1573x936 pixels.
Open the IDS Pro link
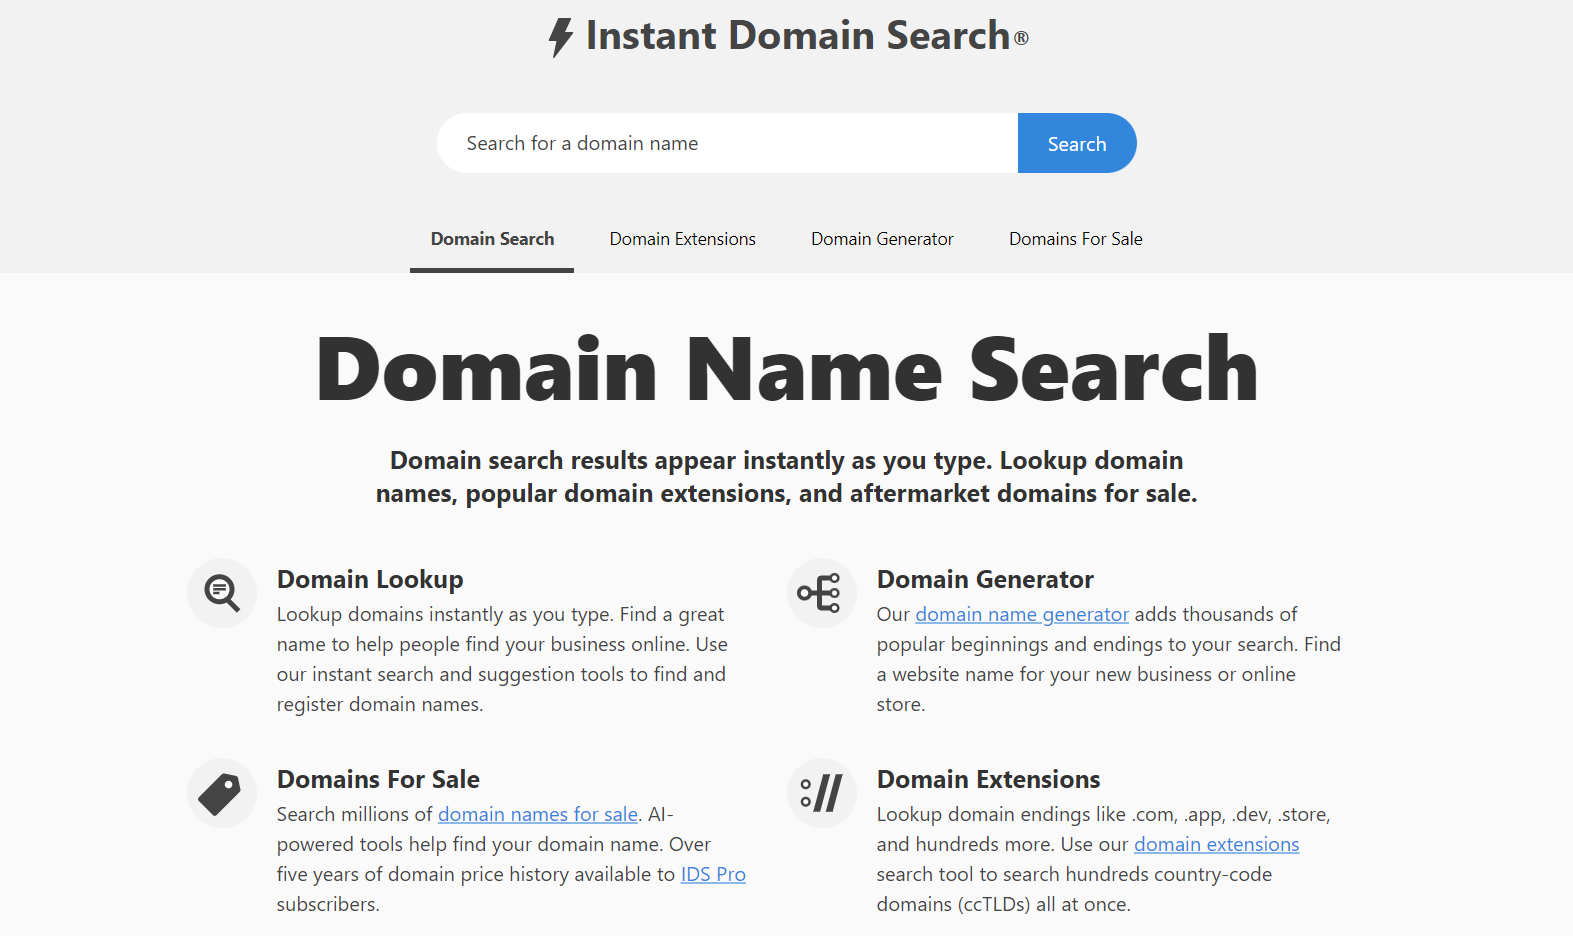pyautogui.click(x=713, y=874)
